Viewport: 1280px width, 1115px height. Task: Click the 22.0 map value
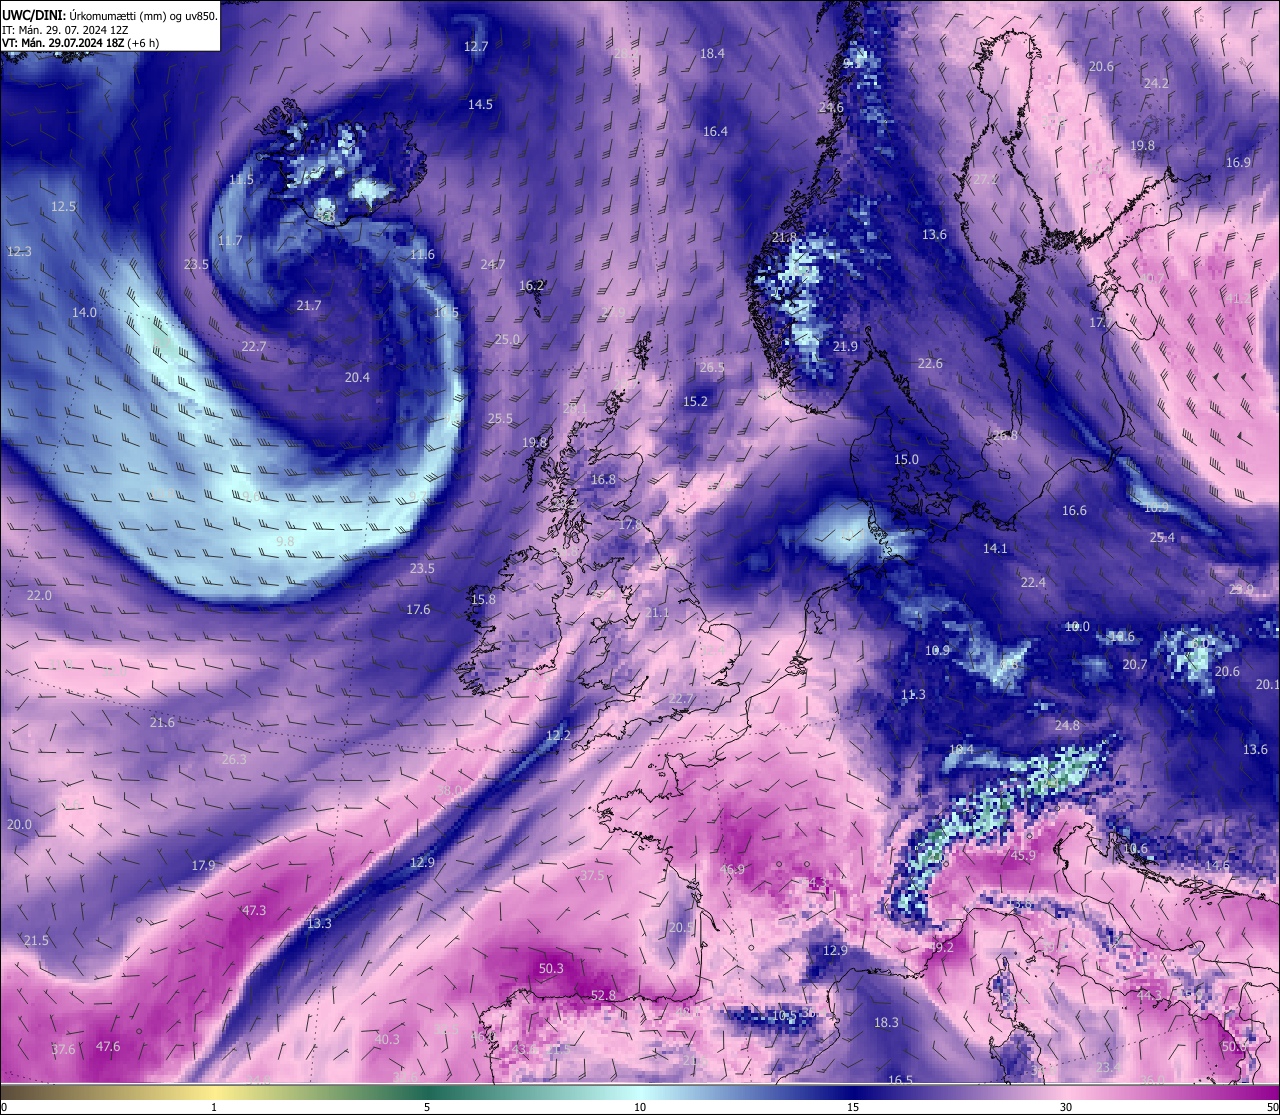point(39,595)
